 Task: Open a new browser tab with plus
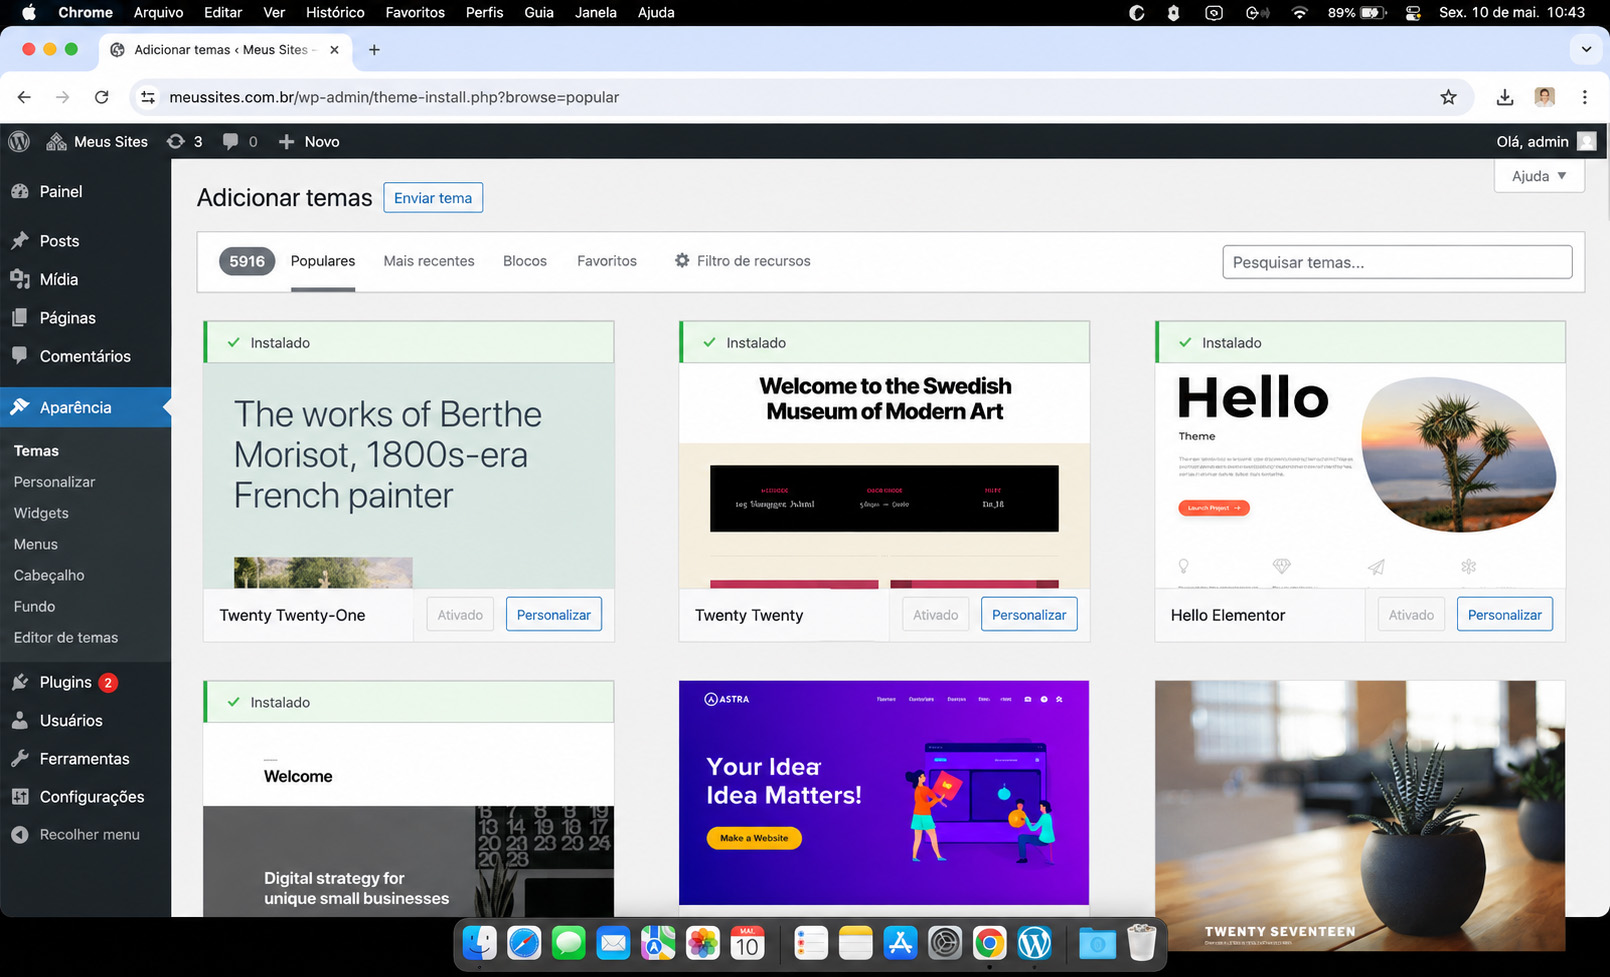pyautogui.click(x=374, y=49)
